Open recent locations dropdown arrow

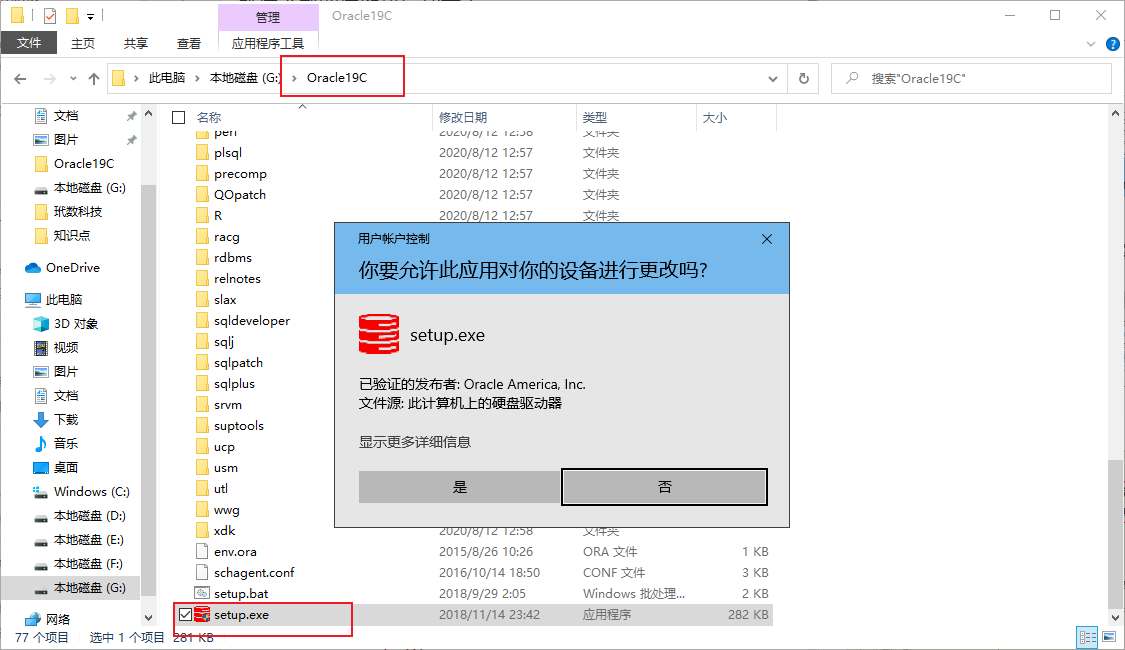(73, 79)
